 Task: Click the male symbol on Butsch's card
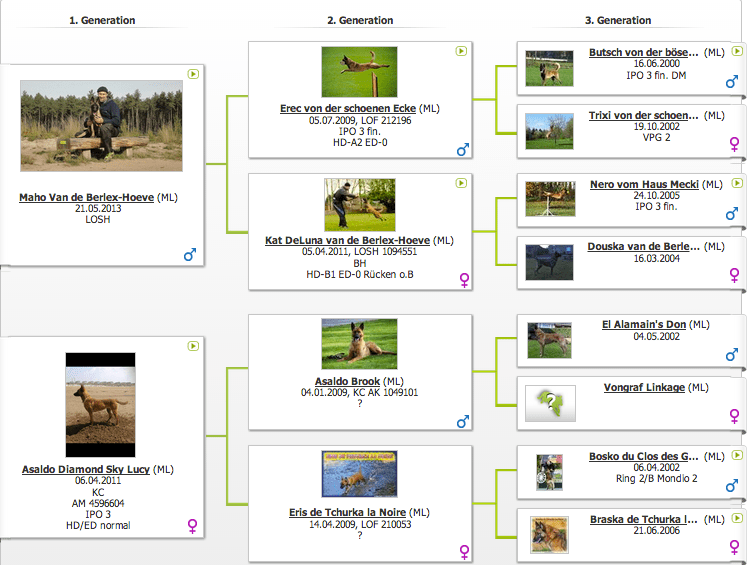732,82
